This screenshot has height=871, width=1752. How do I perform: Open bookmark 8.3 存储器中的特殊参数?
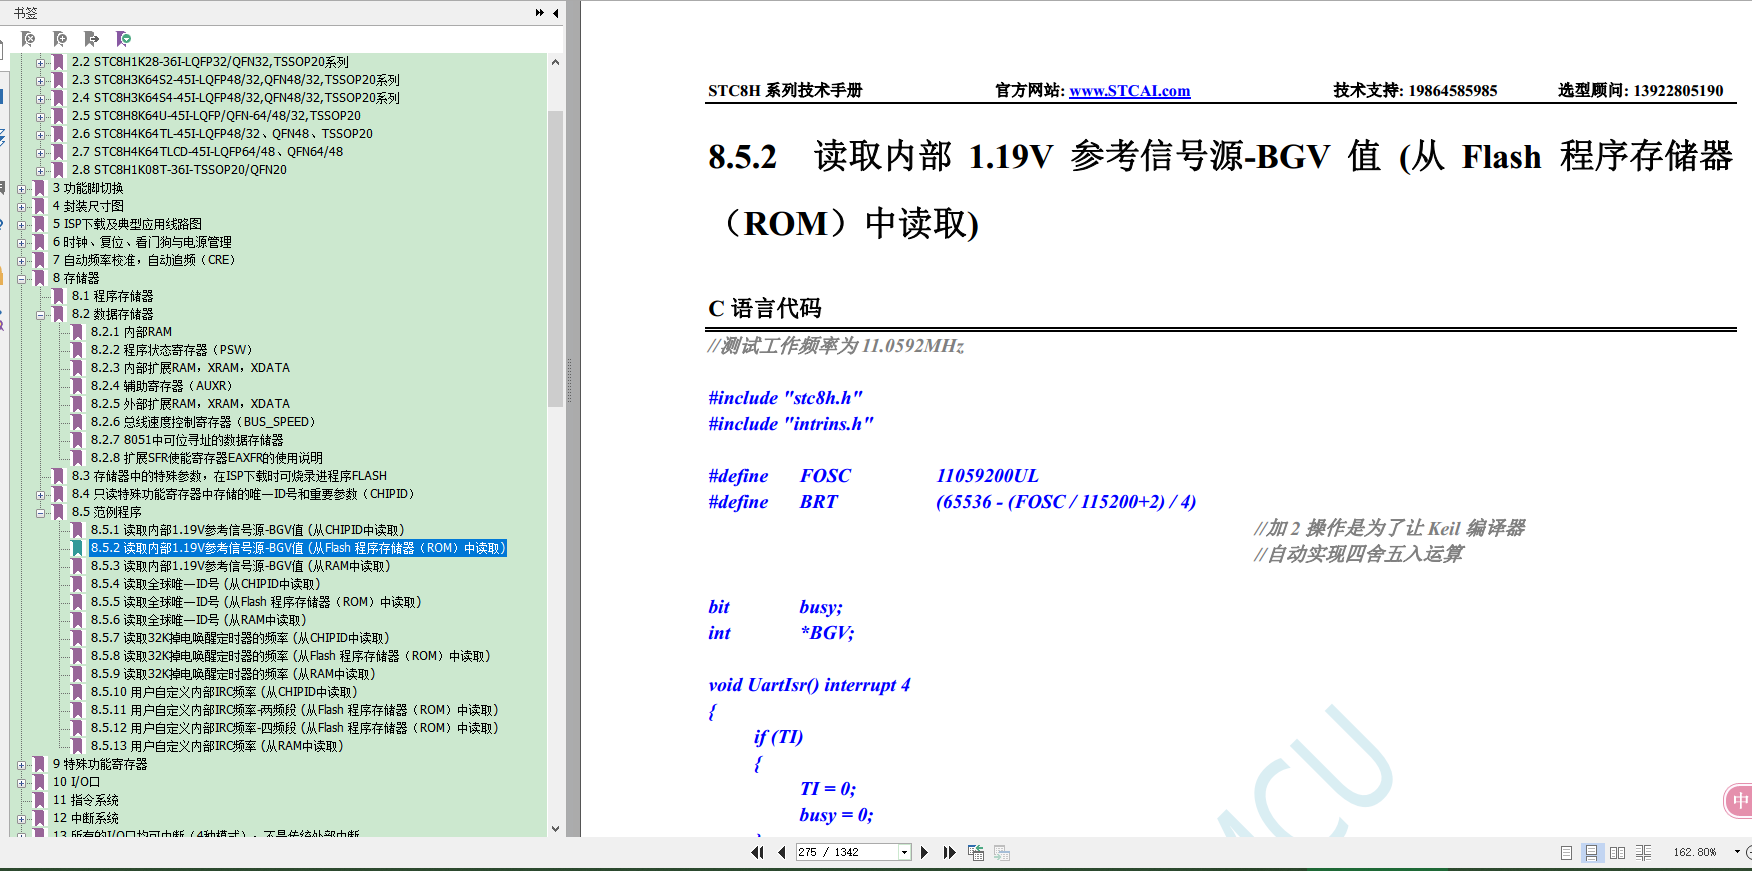(229, 476)
